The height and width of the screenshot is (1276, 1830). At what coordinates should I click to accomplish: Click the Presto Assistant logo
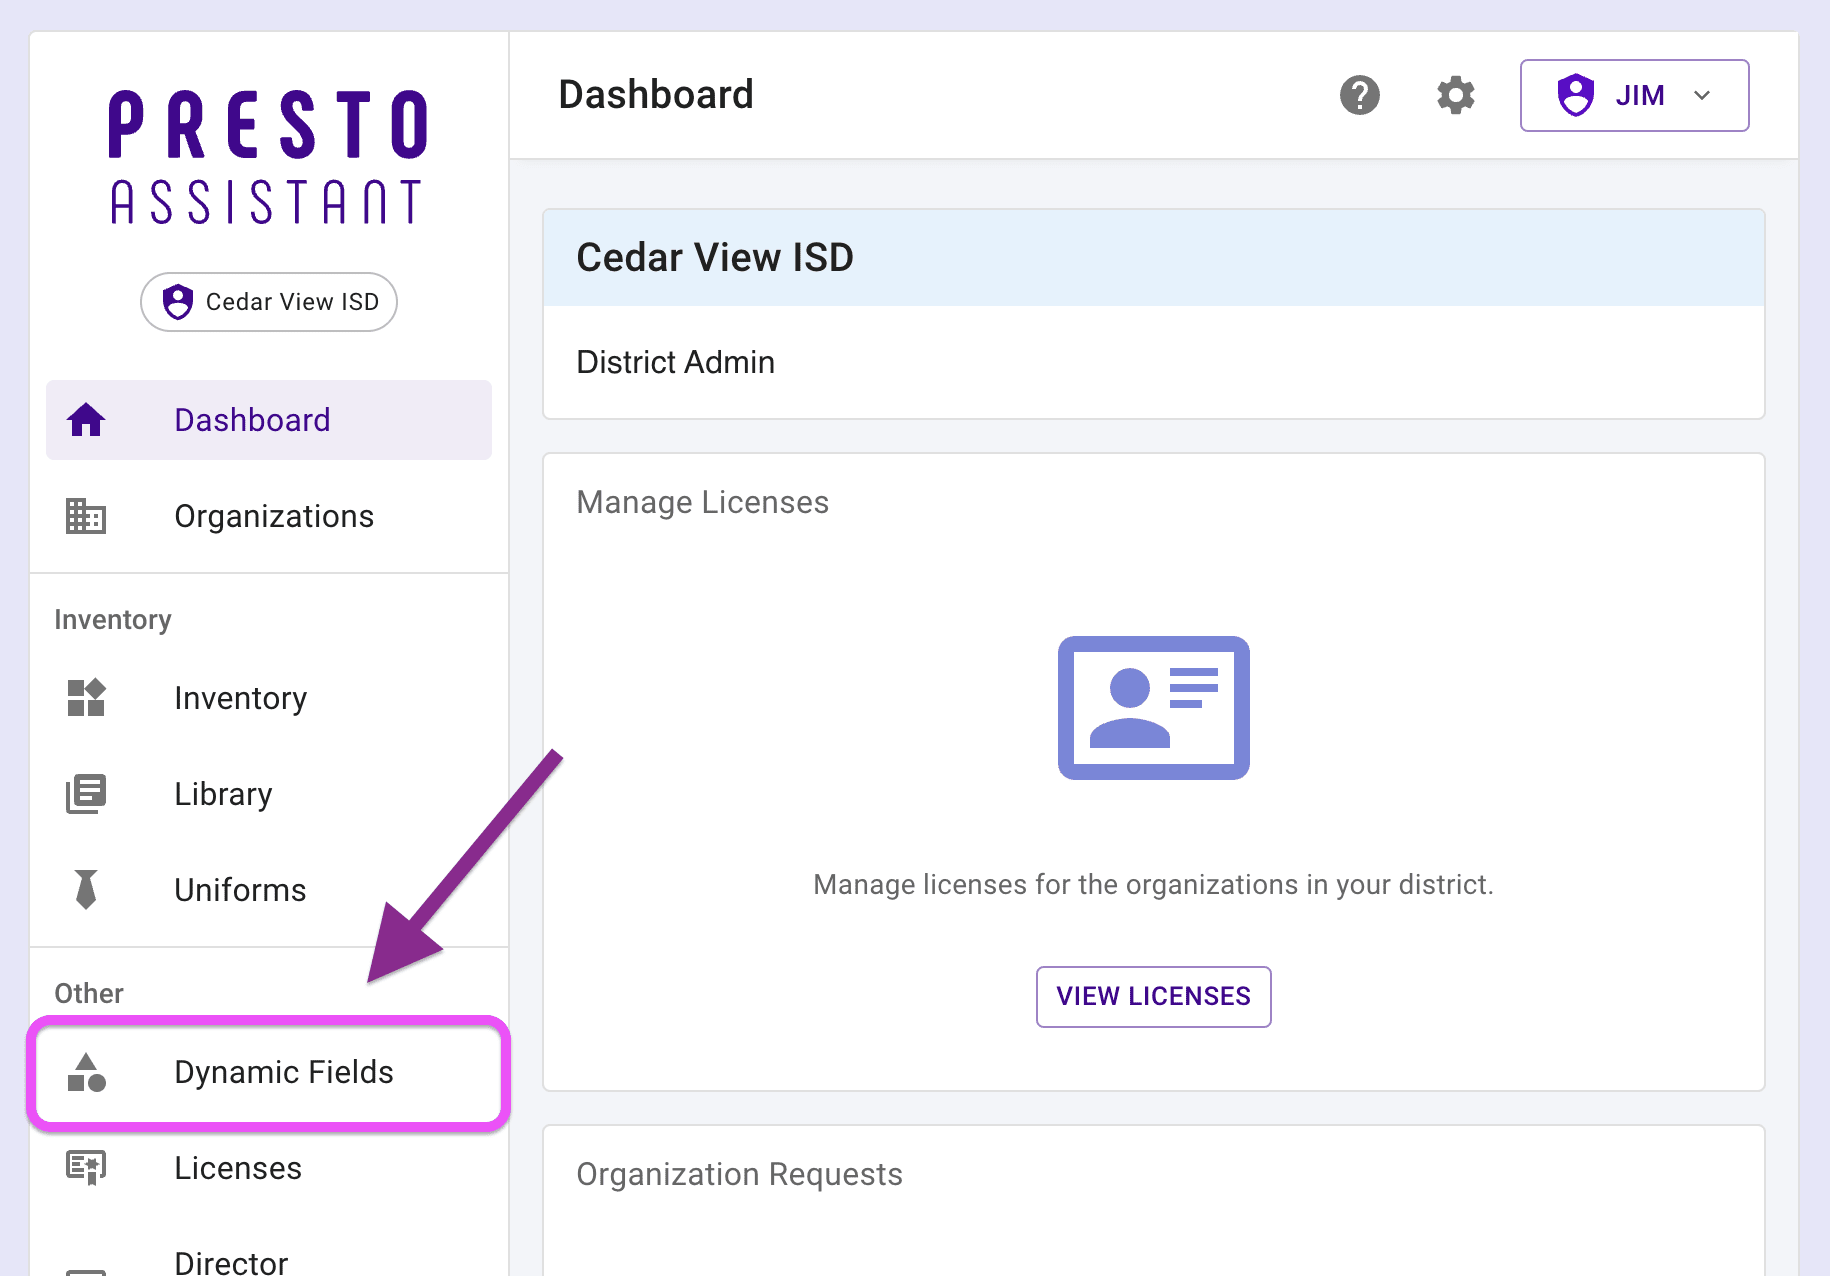click(x=268, y=156)
